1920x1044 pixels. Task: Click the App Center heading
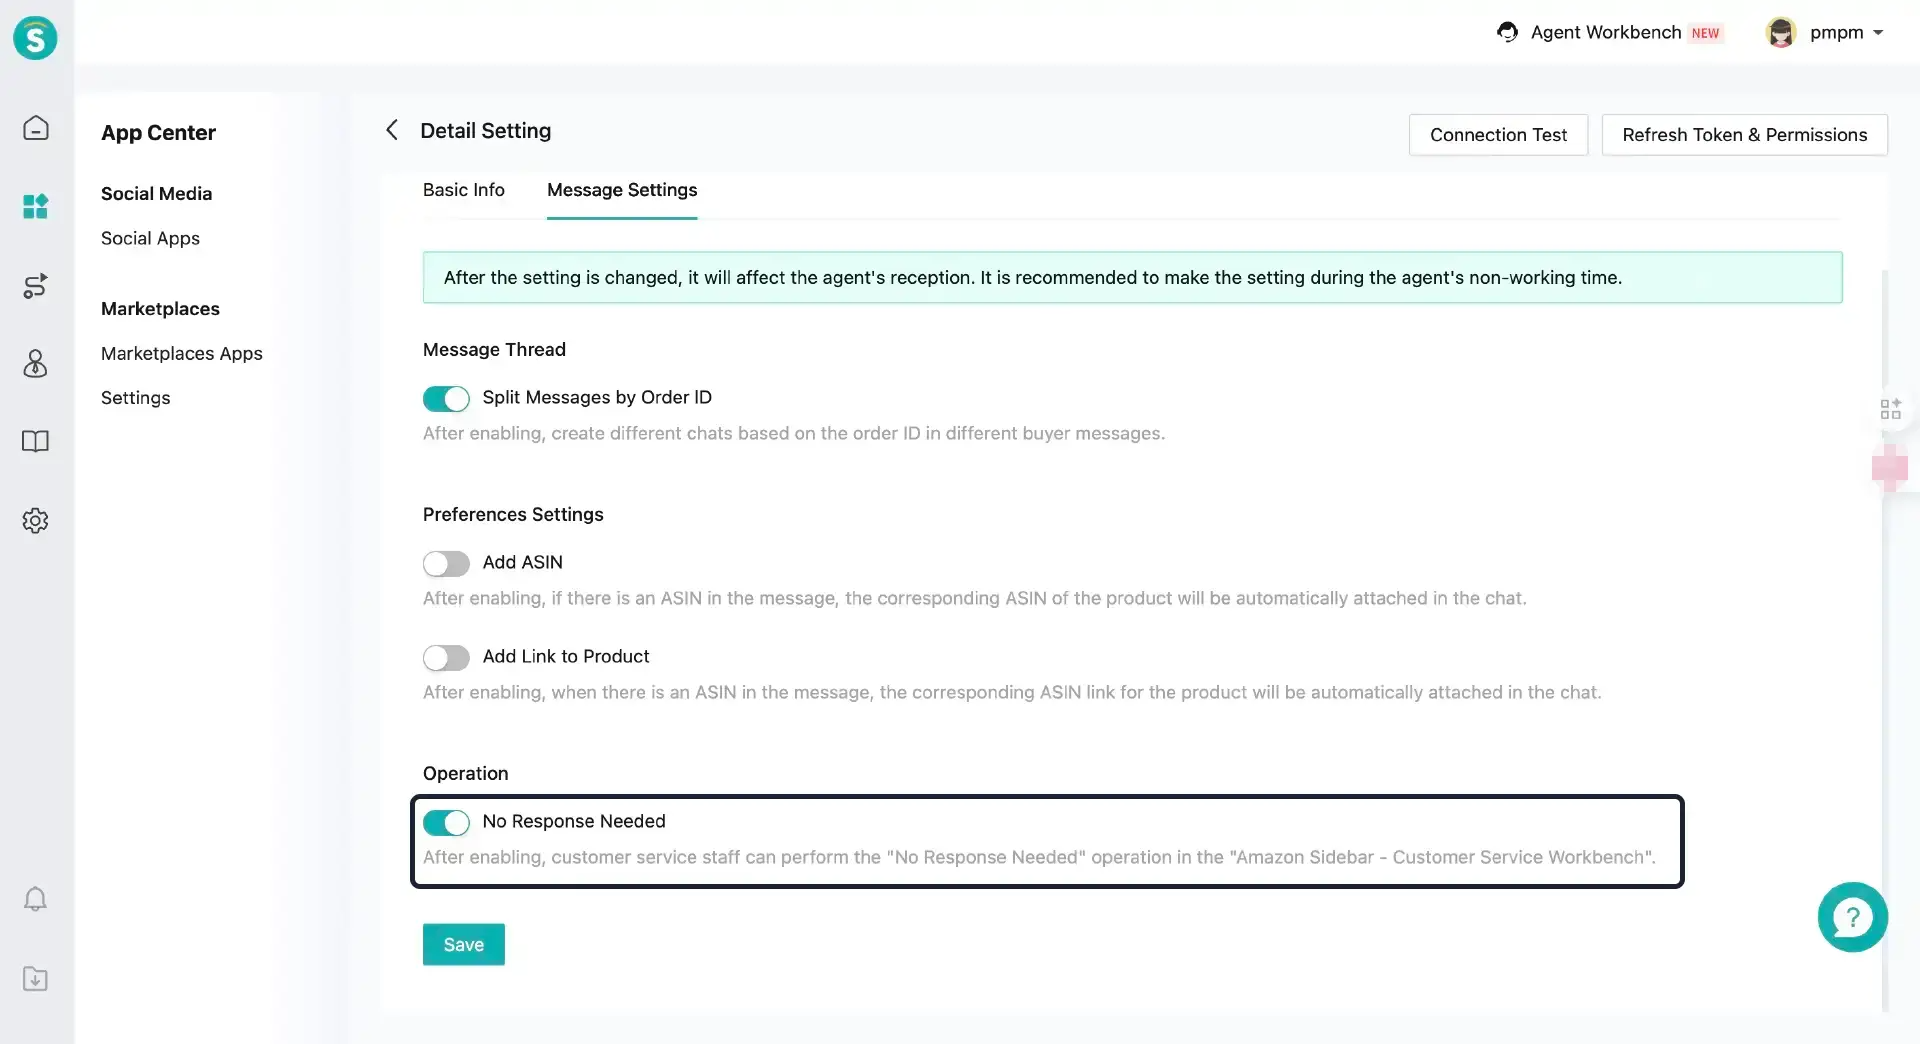[x=158, y=133]
